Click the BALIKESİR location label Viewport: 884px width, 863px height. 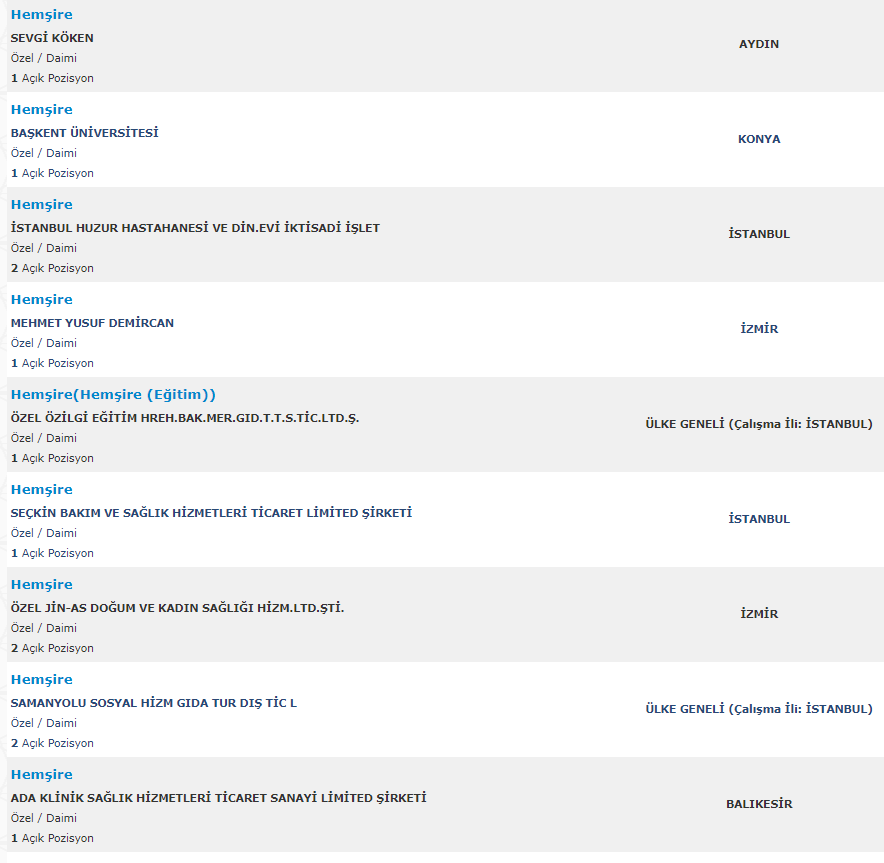click(759, 804)
